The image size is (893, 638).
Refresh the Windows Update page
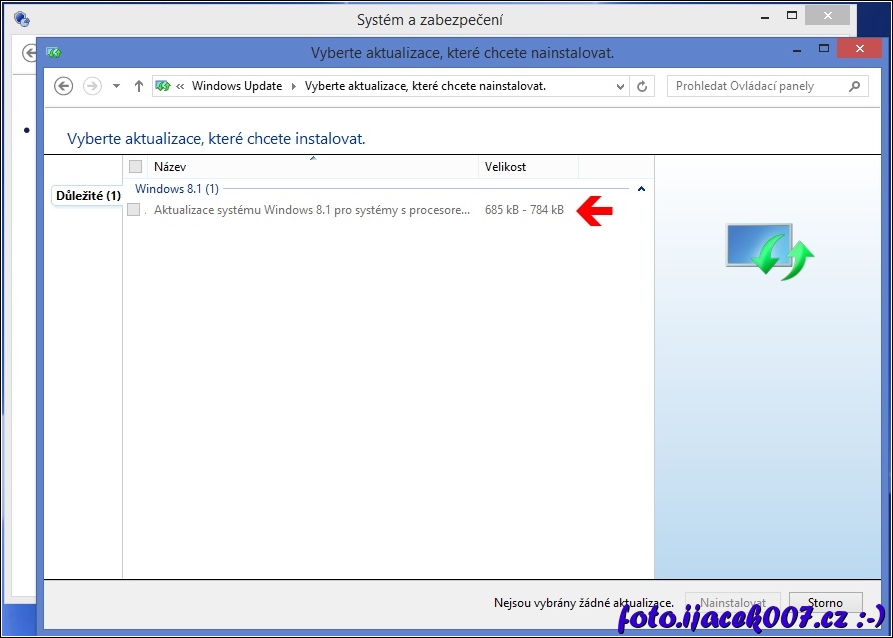coord(643,86)
